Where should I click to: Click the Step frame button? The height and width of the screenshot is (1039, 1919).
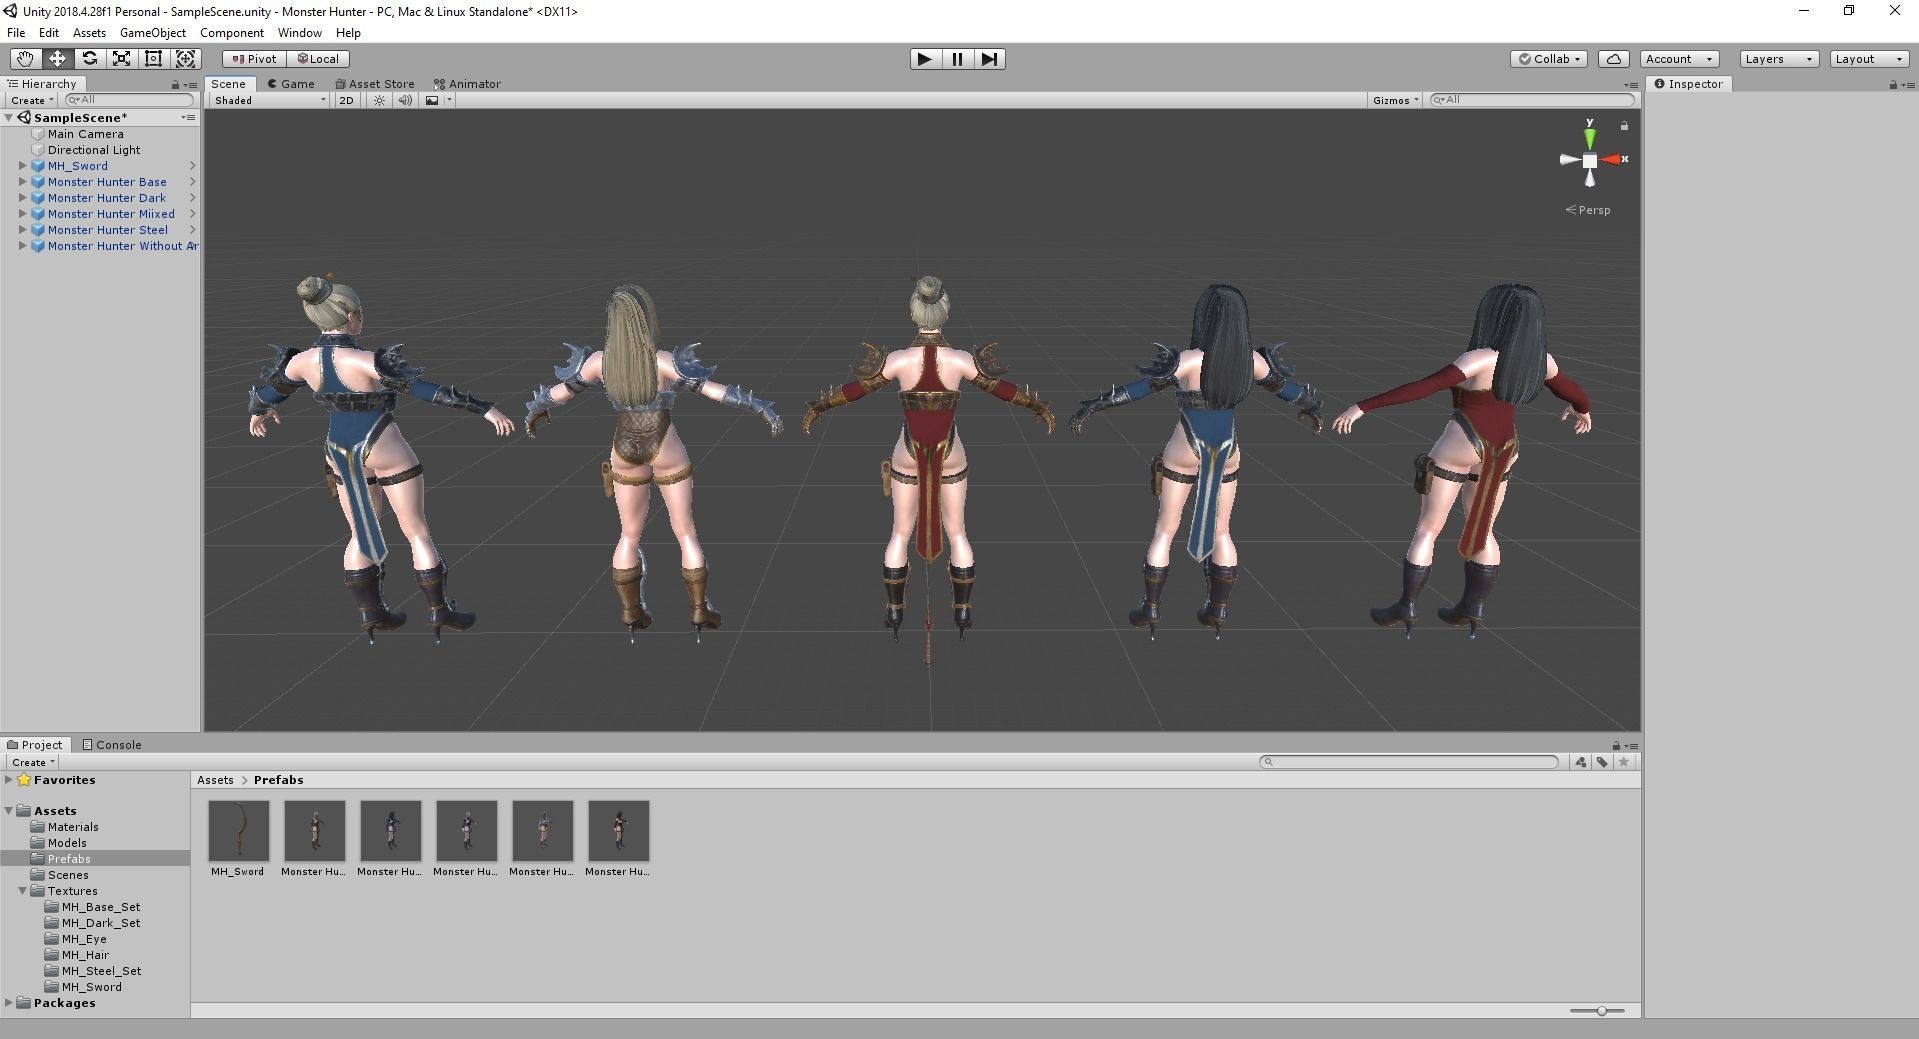pyautogui.click(x=989, y=59)
